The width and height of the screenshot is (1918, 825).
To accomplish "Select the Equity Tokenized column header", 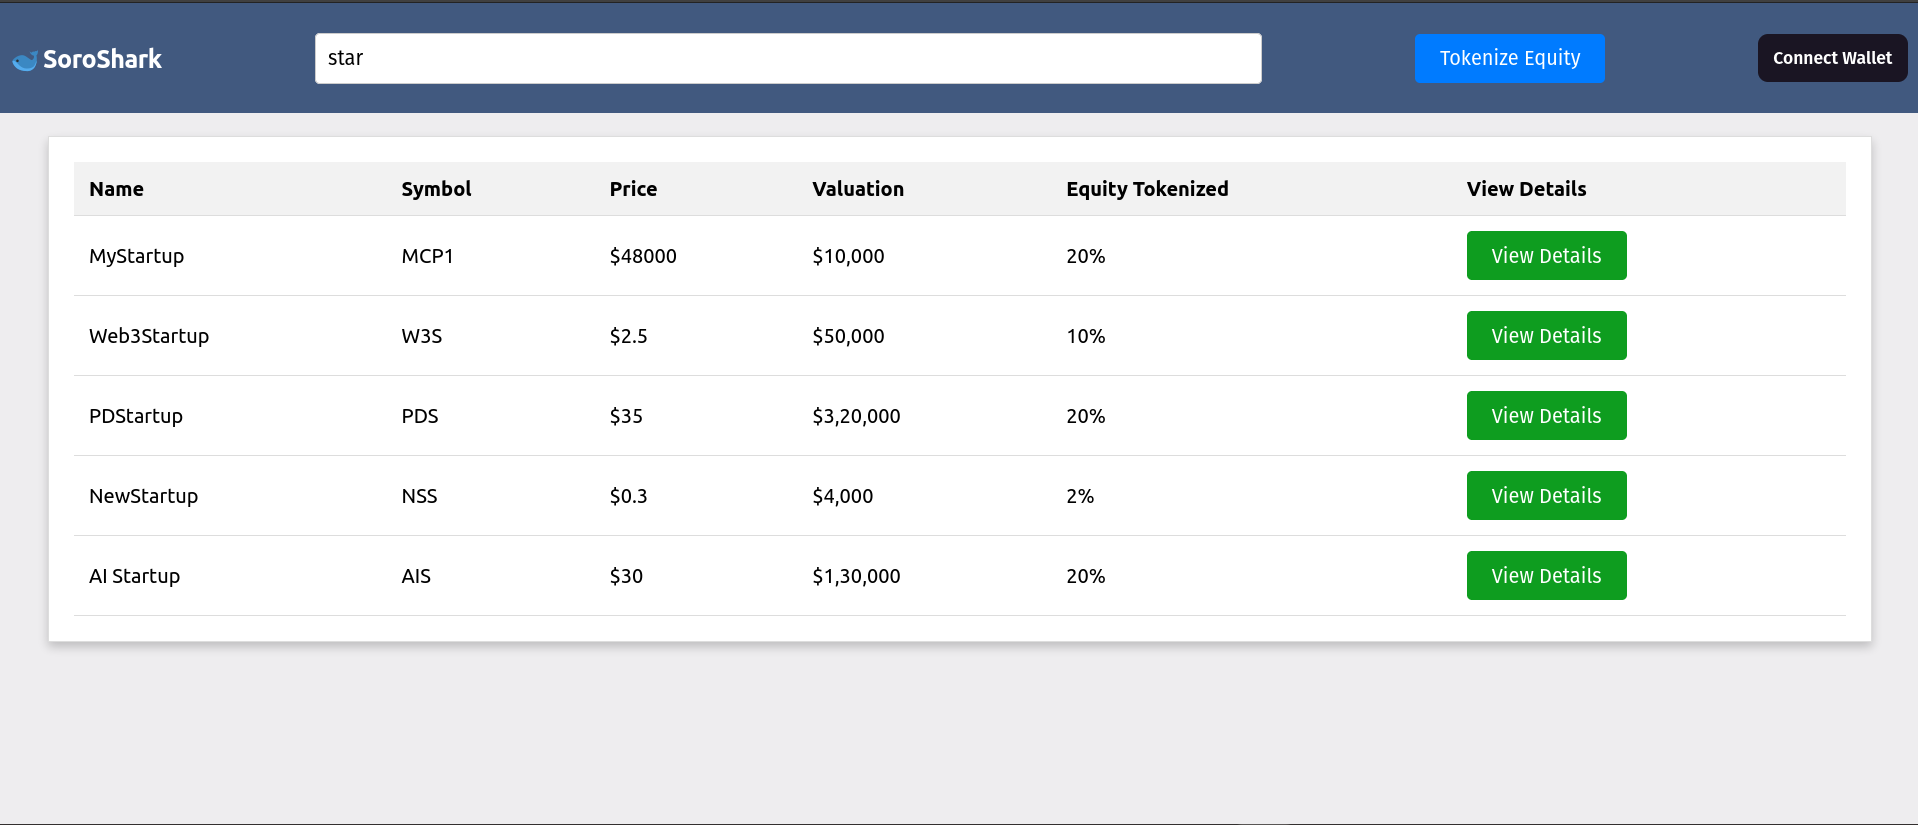I will (1147, 189).
